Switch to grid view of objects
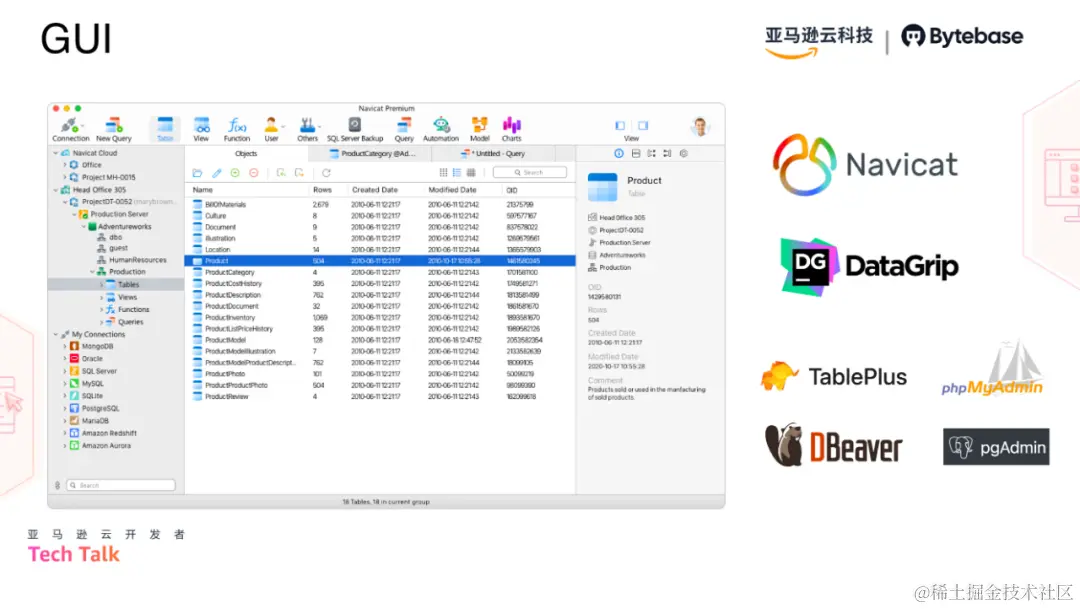 444,172
